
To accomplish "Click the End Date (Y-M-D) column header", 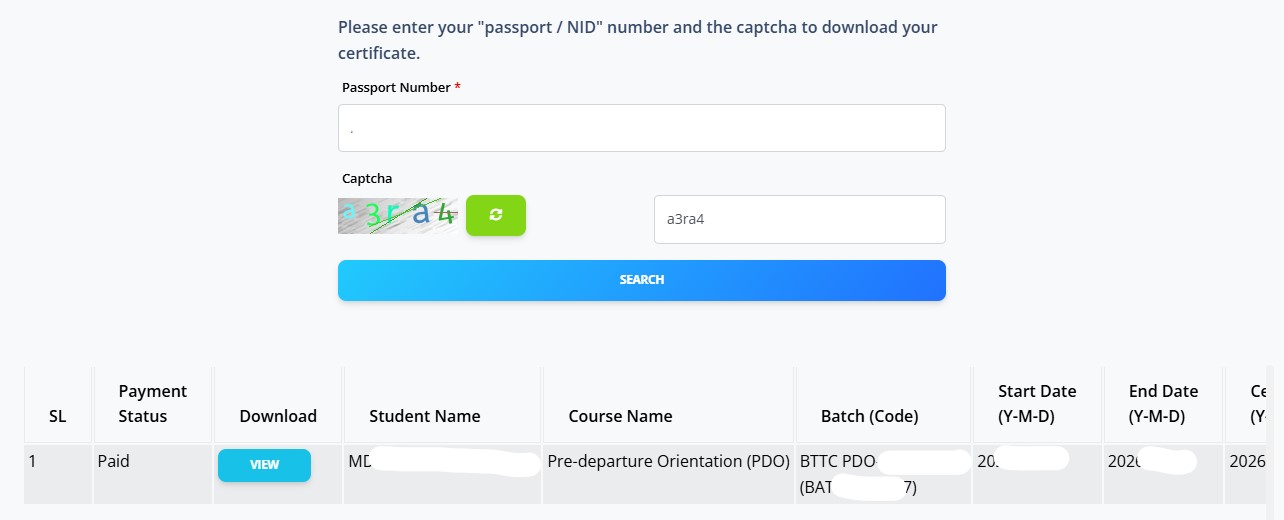I will pos(1163,404).
